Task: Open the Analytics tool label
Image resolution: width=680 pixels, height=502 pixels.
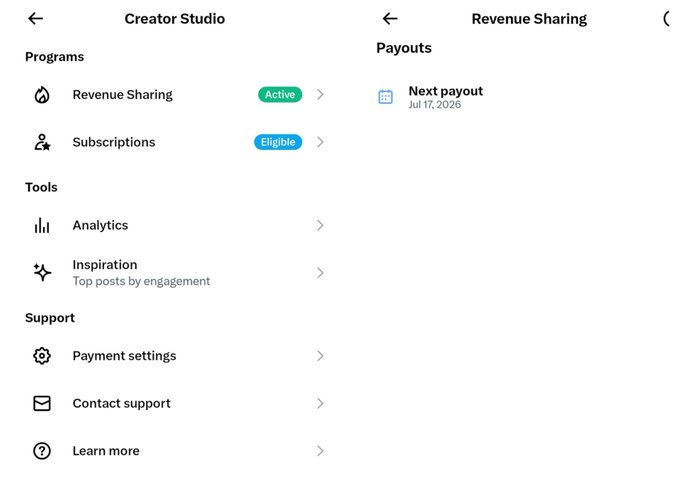Action: [x=100, y=225]
